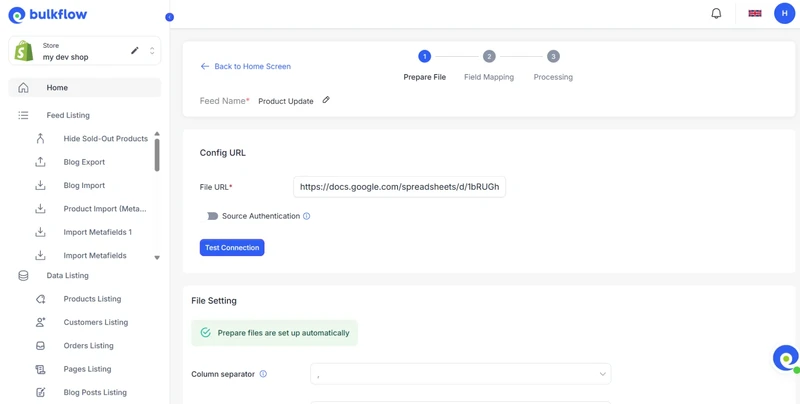Go Back to Home Screen
Image resolution: width=800 pixels, height=404 pixels.
(246, 66)
